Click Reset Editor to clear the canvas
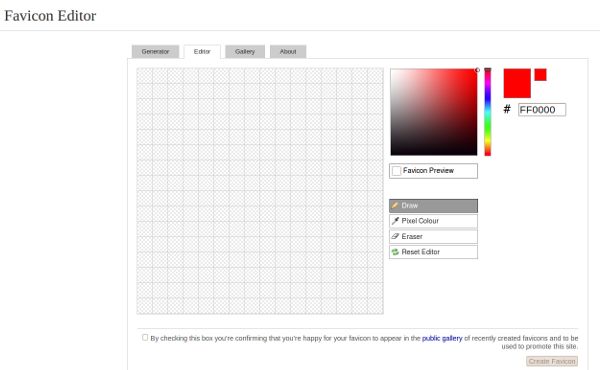 433,252
